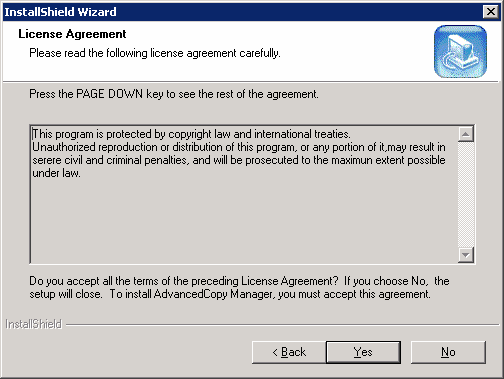Viewport: 504px width, 379px height.
Task: Go to the previous step with Back
Action: [289, 352]
